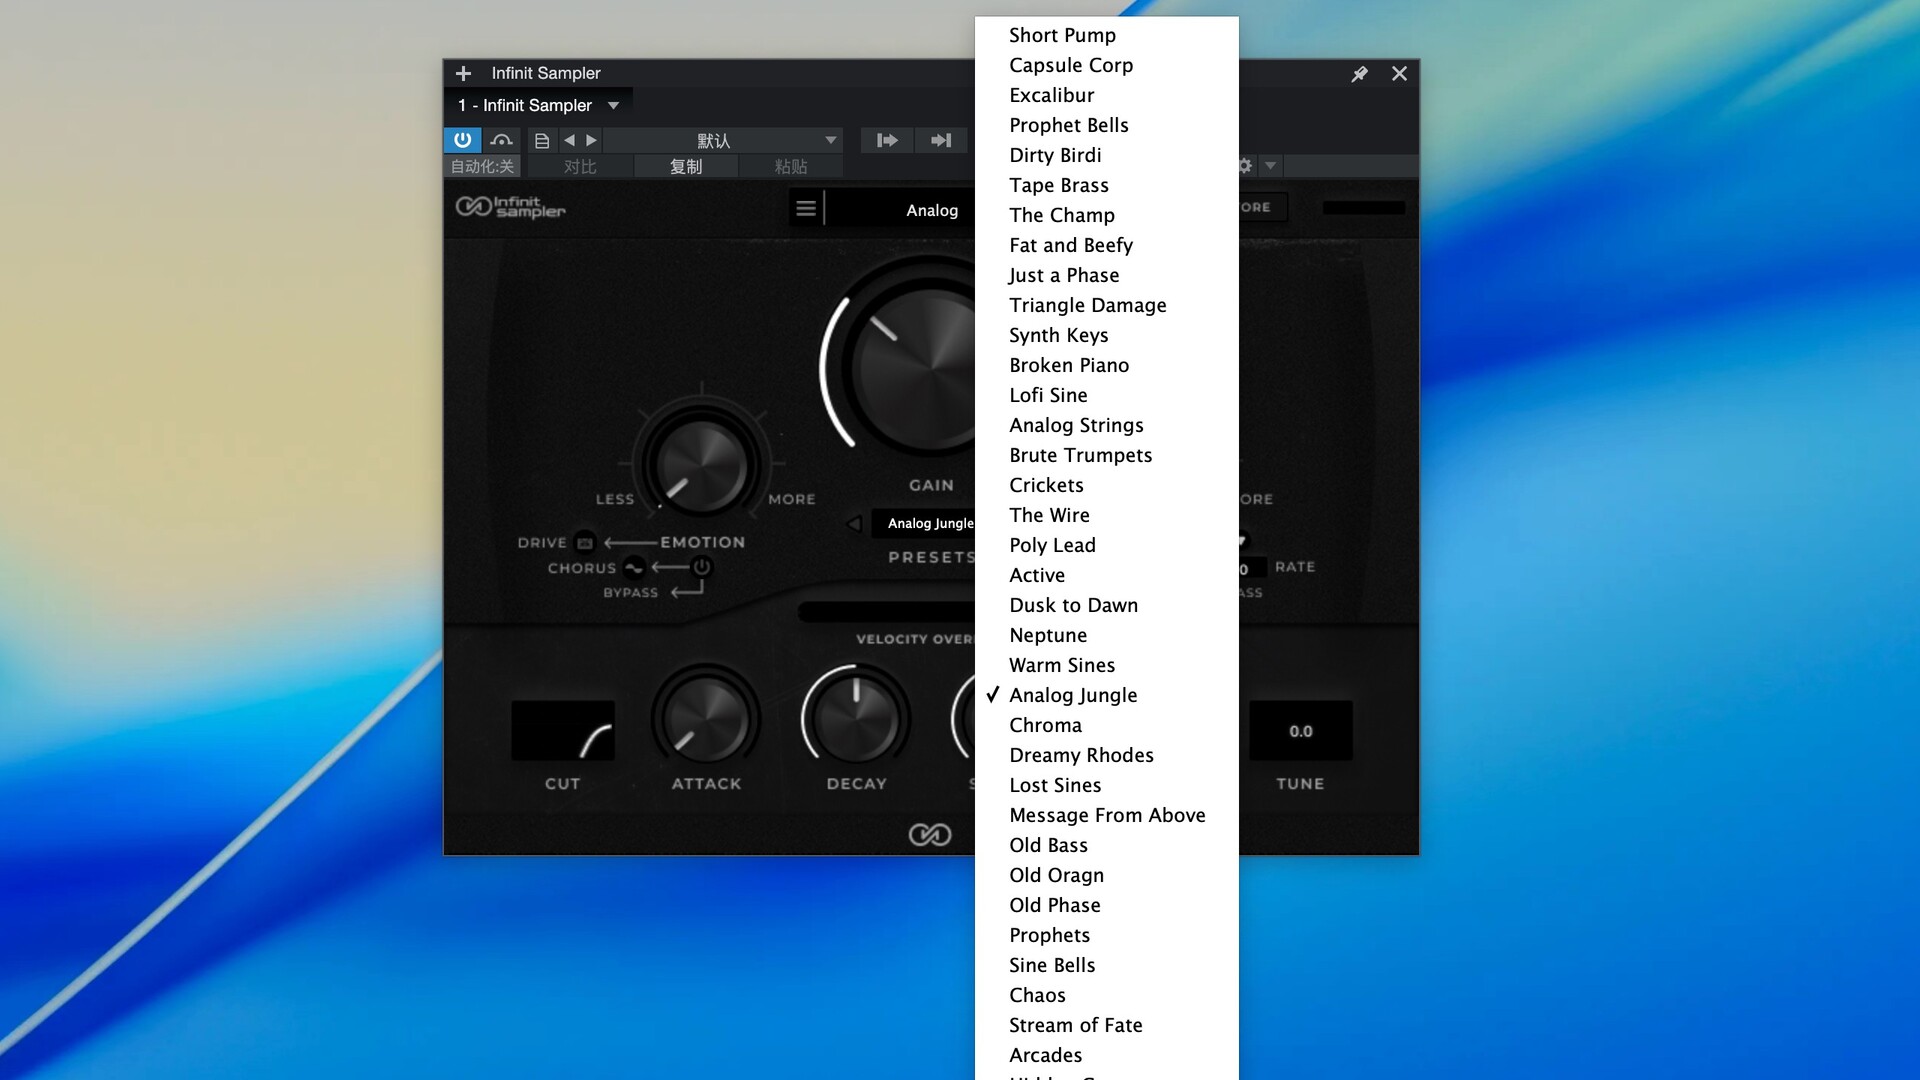Click the 自动化:关 automation button

pyautogui.click(x=482, y=167)
